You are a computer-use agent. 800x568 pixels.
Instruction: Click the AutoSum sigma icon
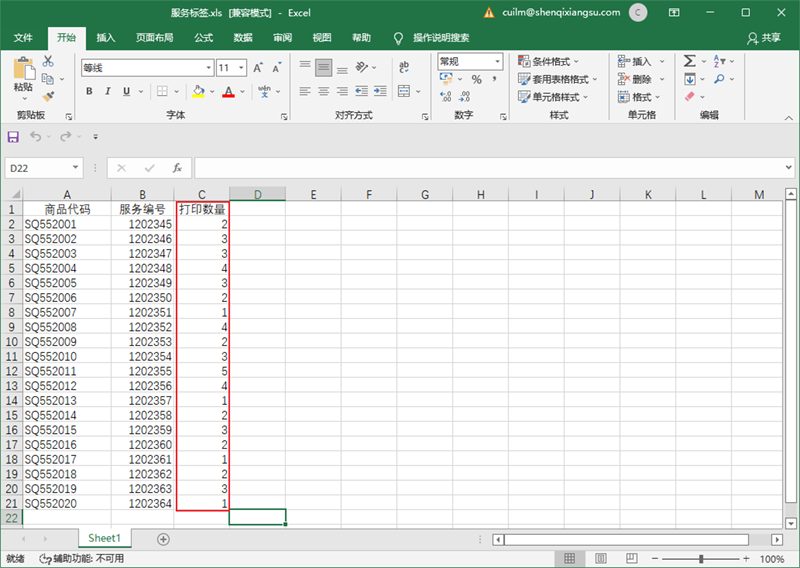tap(690, 61)
